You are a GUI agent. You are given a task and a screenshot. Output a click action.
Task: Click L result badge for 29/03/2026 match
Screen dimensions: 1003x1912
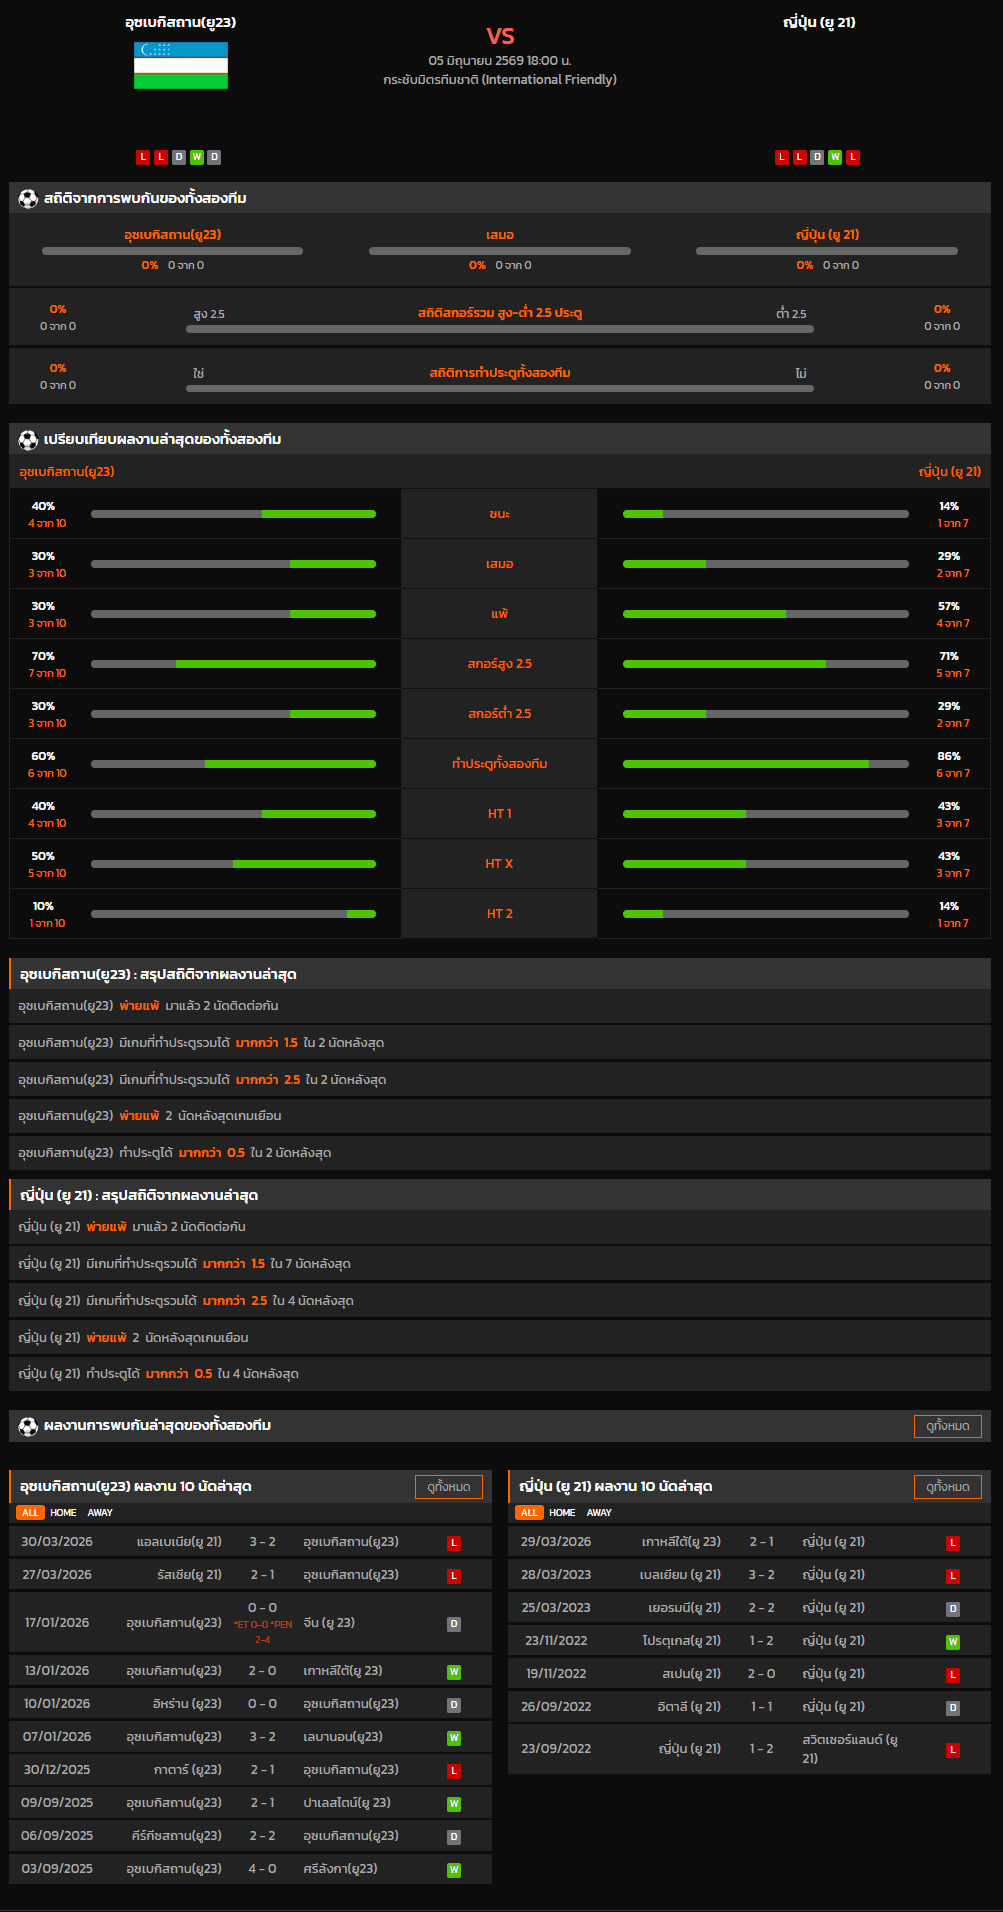953,1543
